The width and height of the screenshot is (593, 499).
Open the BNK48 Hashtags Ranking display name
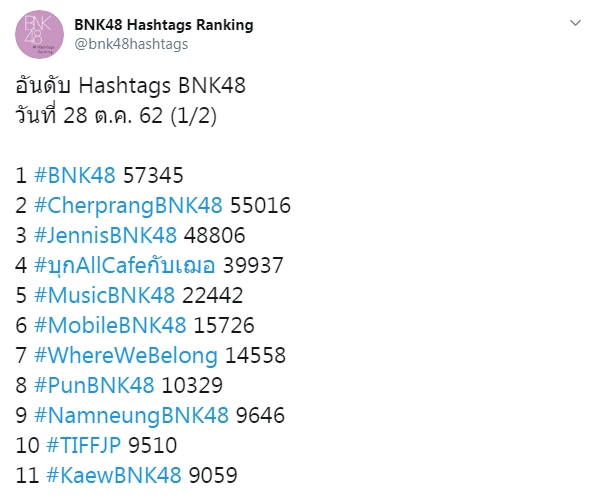pos(164,25)
